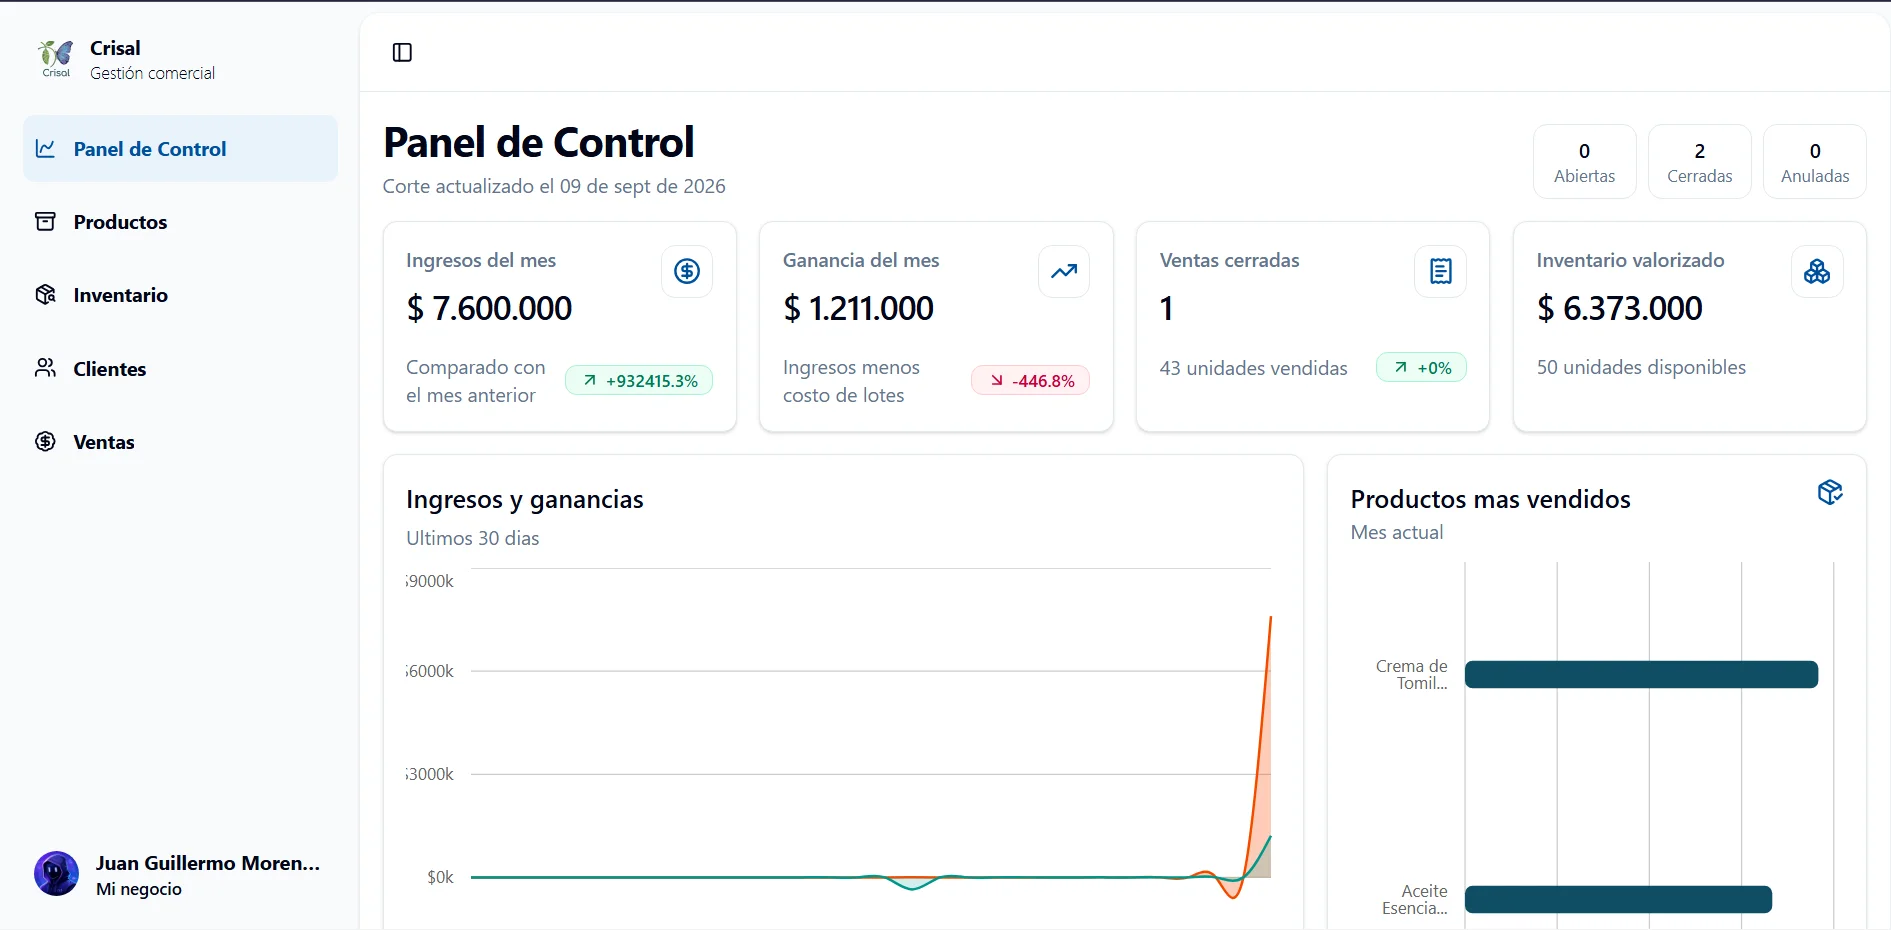Click the Productos archive box icon
Viewport: 1891px width, 930px height.
(x=45, y=221)
